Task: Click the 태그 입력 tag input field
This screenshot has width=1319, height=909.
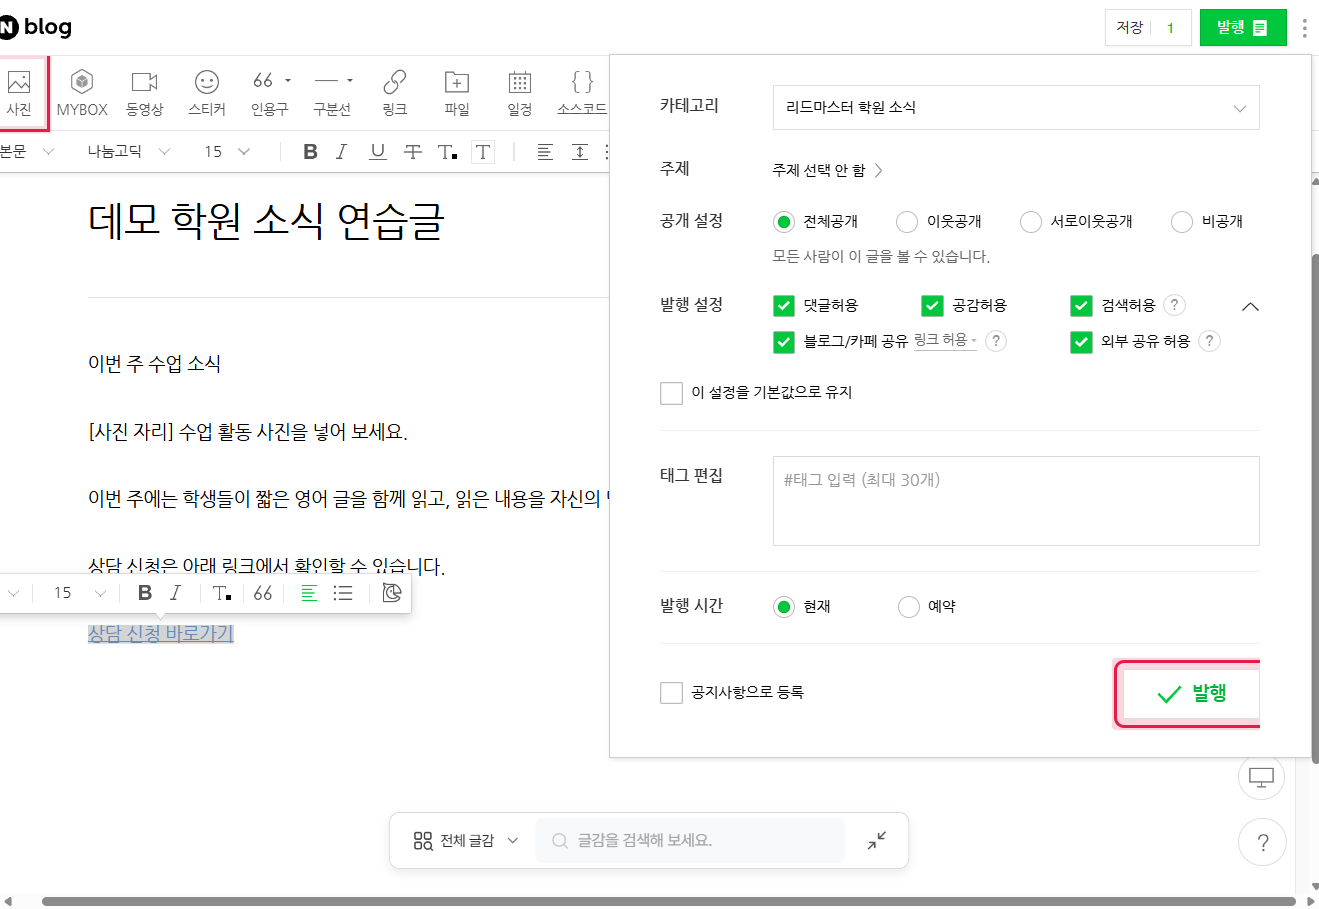Action: (x=1016, y=501)
